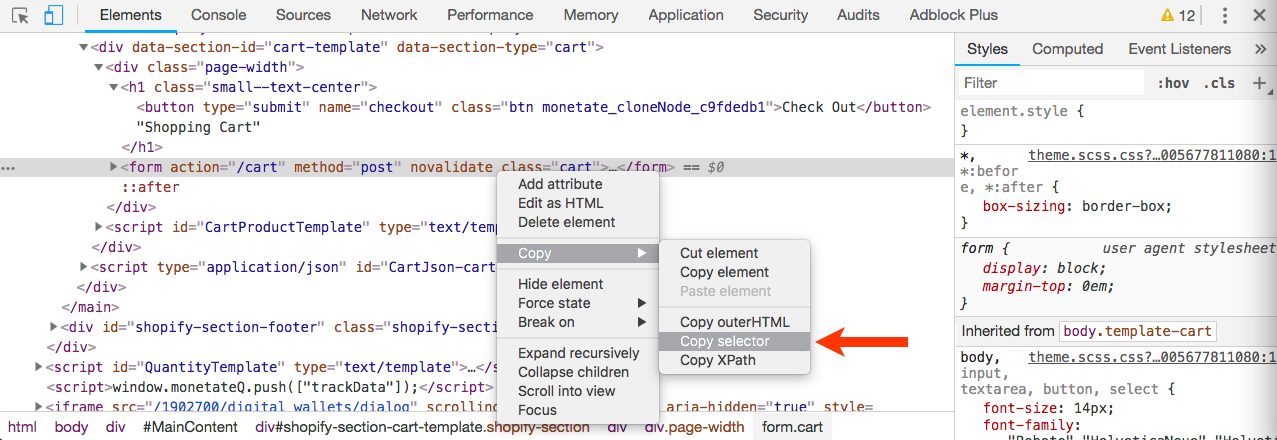1277x440 pixels.
Task: Select Copy outerHTML in submenu
Action: point(735,322)
